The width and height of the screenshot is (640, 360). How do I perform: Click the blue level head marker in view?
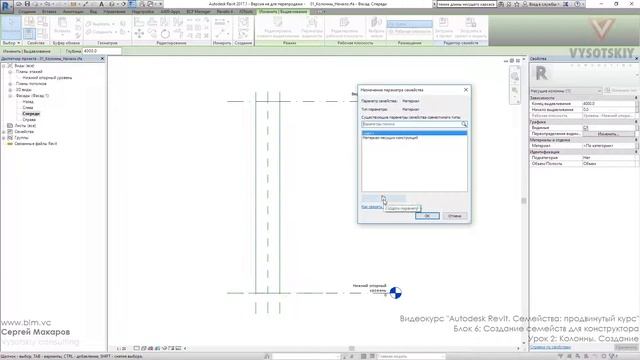click(x=395, y=293)
